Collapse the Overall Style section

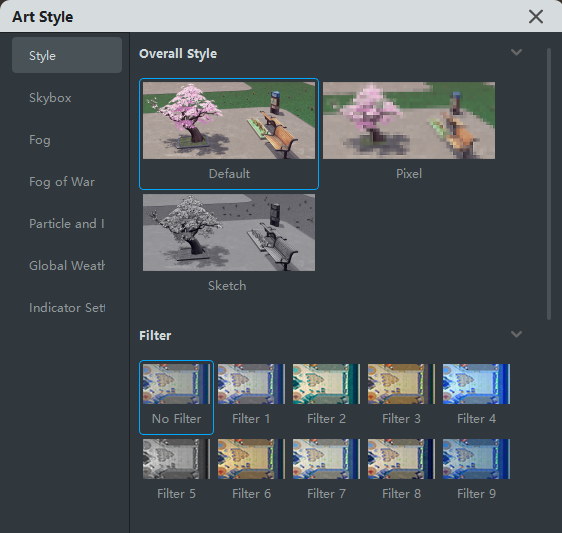tap(516, 52)
